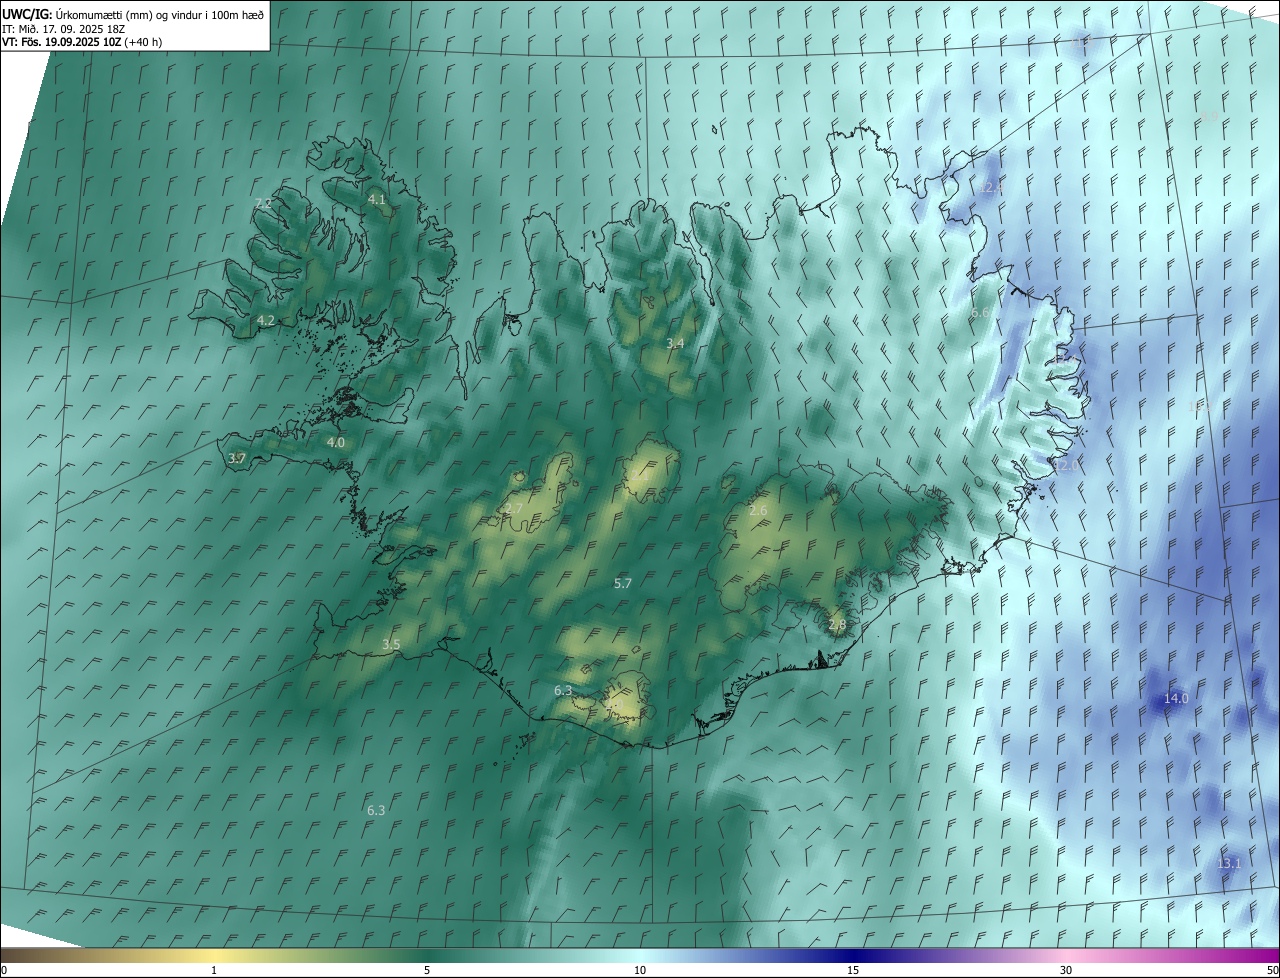Viewport: 1280px width, 978px height.
Task: Click the UWC/IG map title text
Action: click(133, 14)
